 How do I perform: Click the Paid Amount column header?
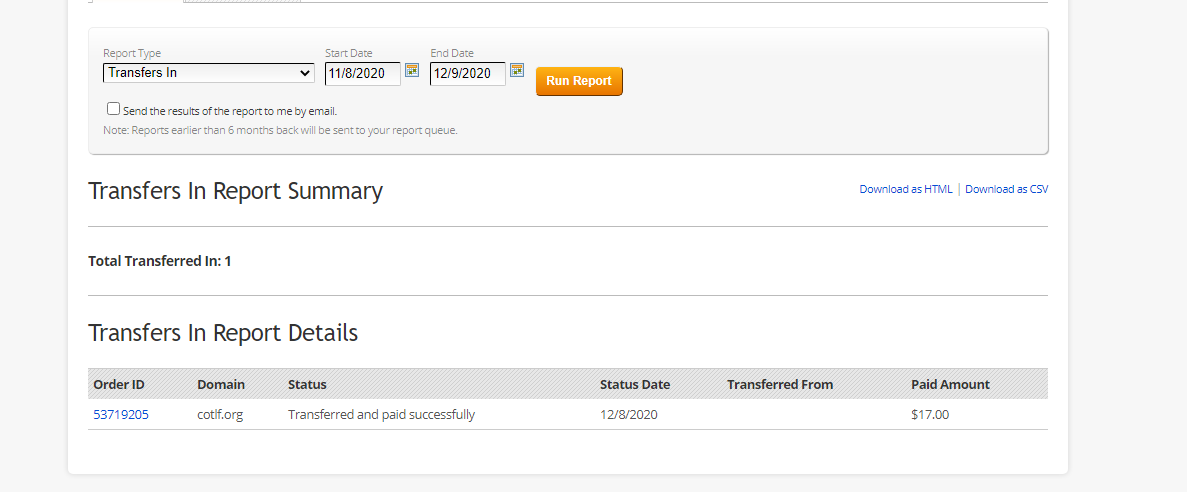tap(950, 385)
